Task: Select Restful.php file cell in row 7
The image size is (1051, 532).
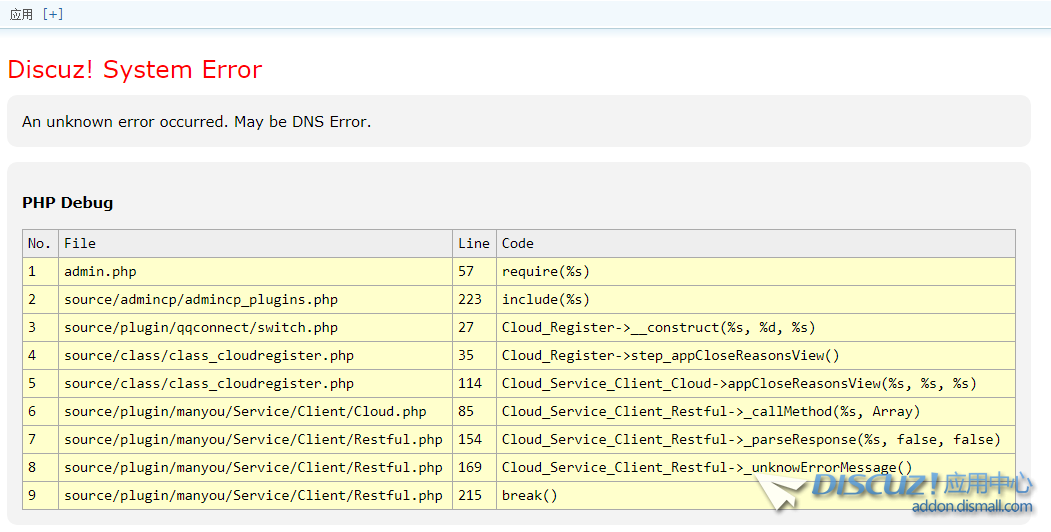Action: 255,440
